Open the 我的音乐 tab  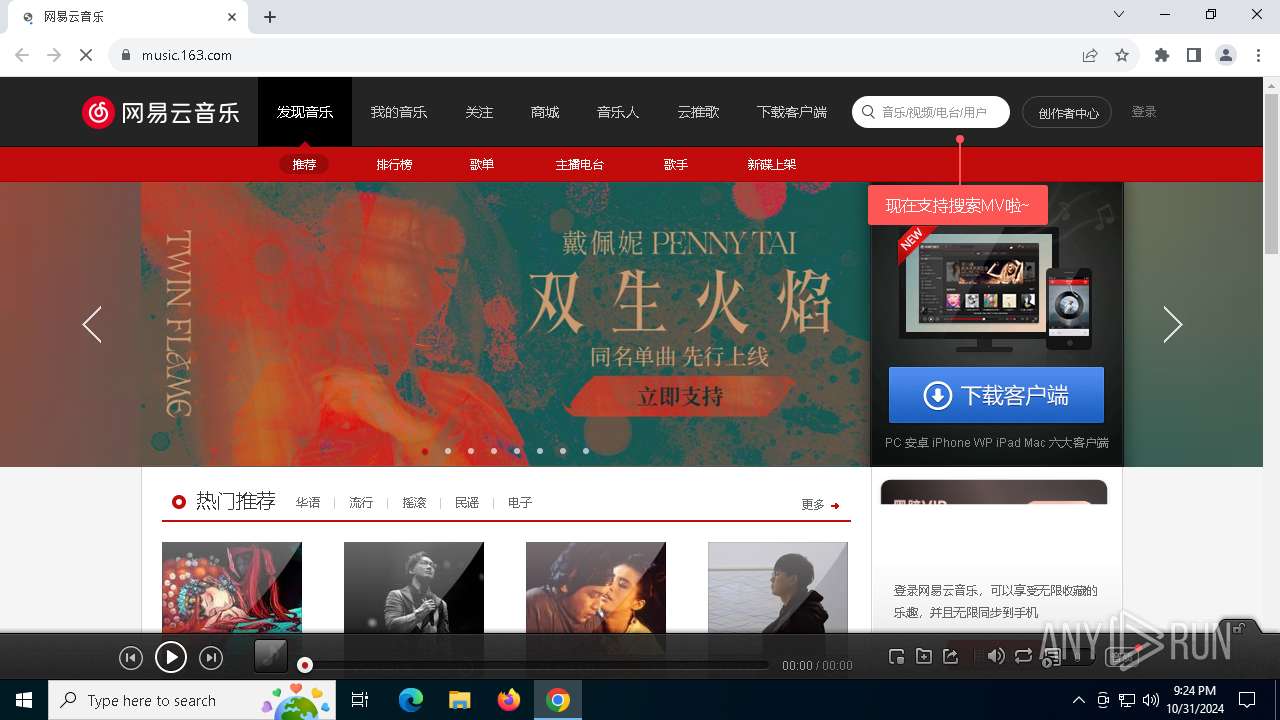(x=399, y=112)
